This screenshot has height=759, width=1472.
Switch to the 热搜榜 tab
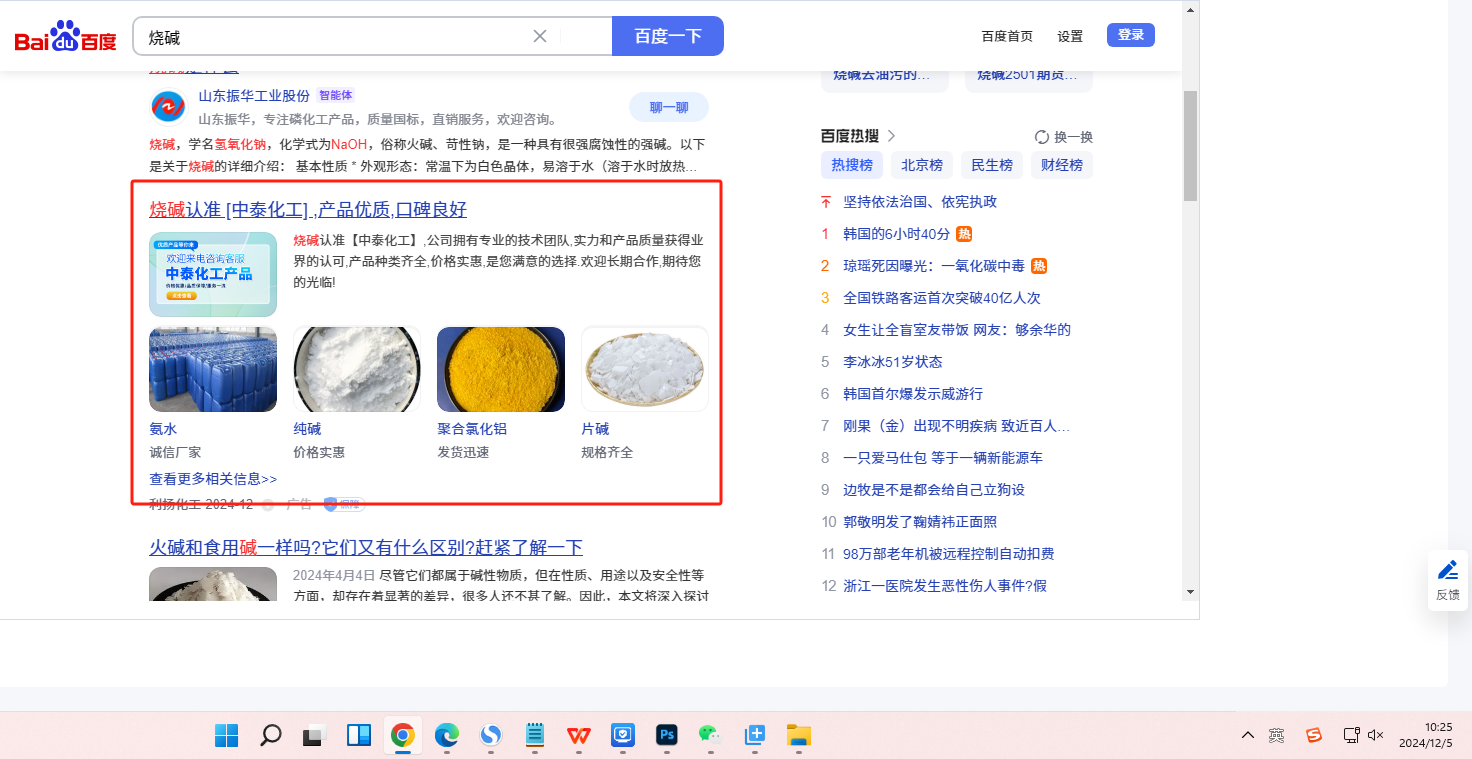click(x=852, y=165)
